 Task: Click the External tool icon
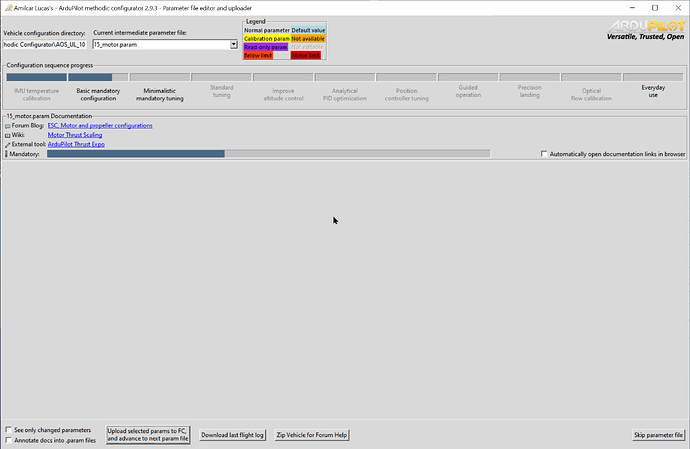tap(8, 145)
